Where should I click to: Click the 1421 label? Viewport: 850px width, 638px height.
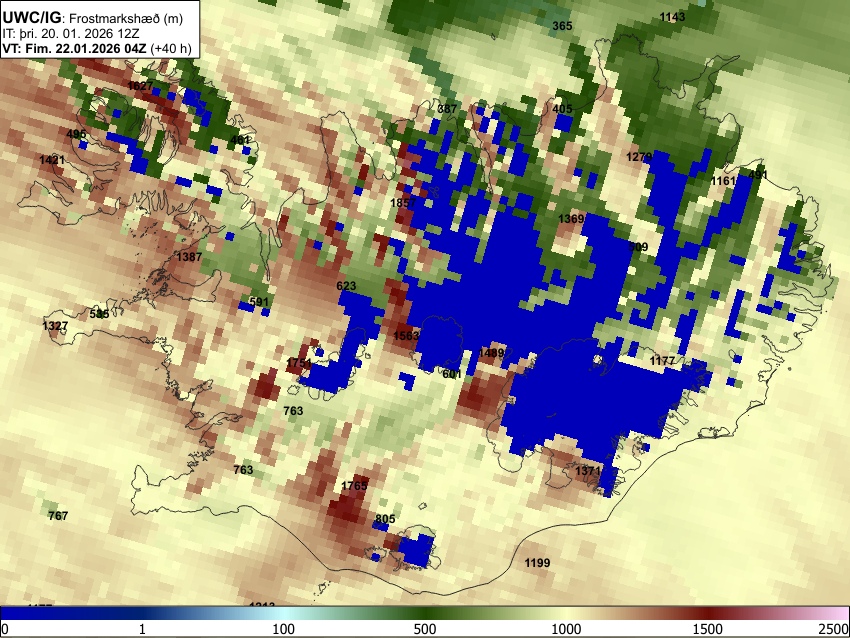[x=52, y=160]
